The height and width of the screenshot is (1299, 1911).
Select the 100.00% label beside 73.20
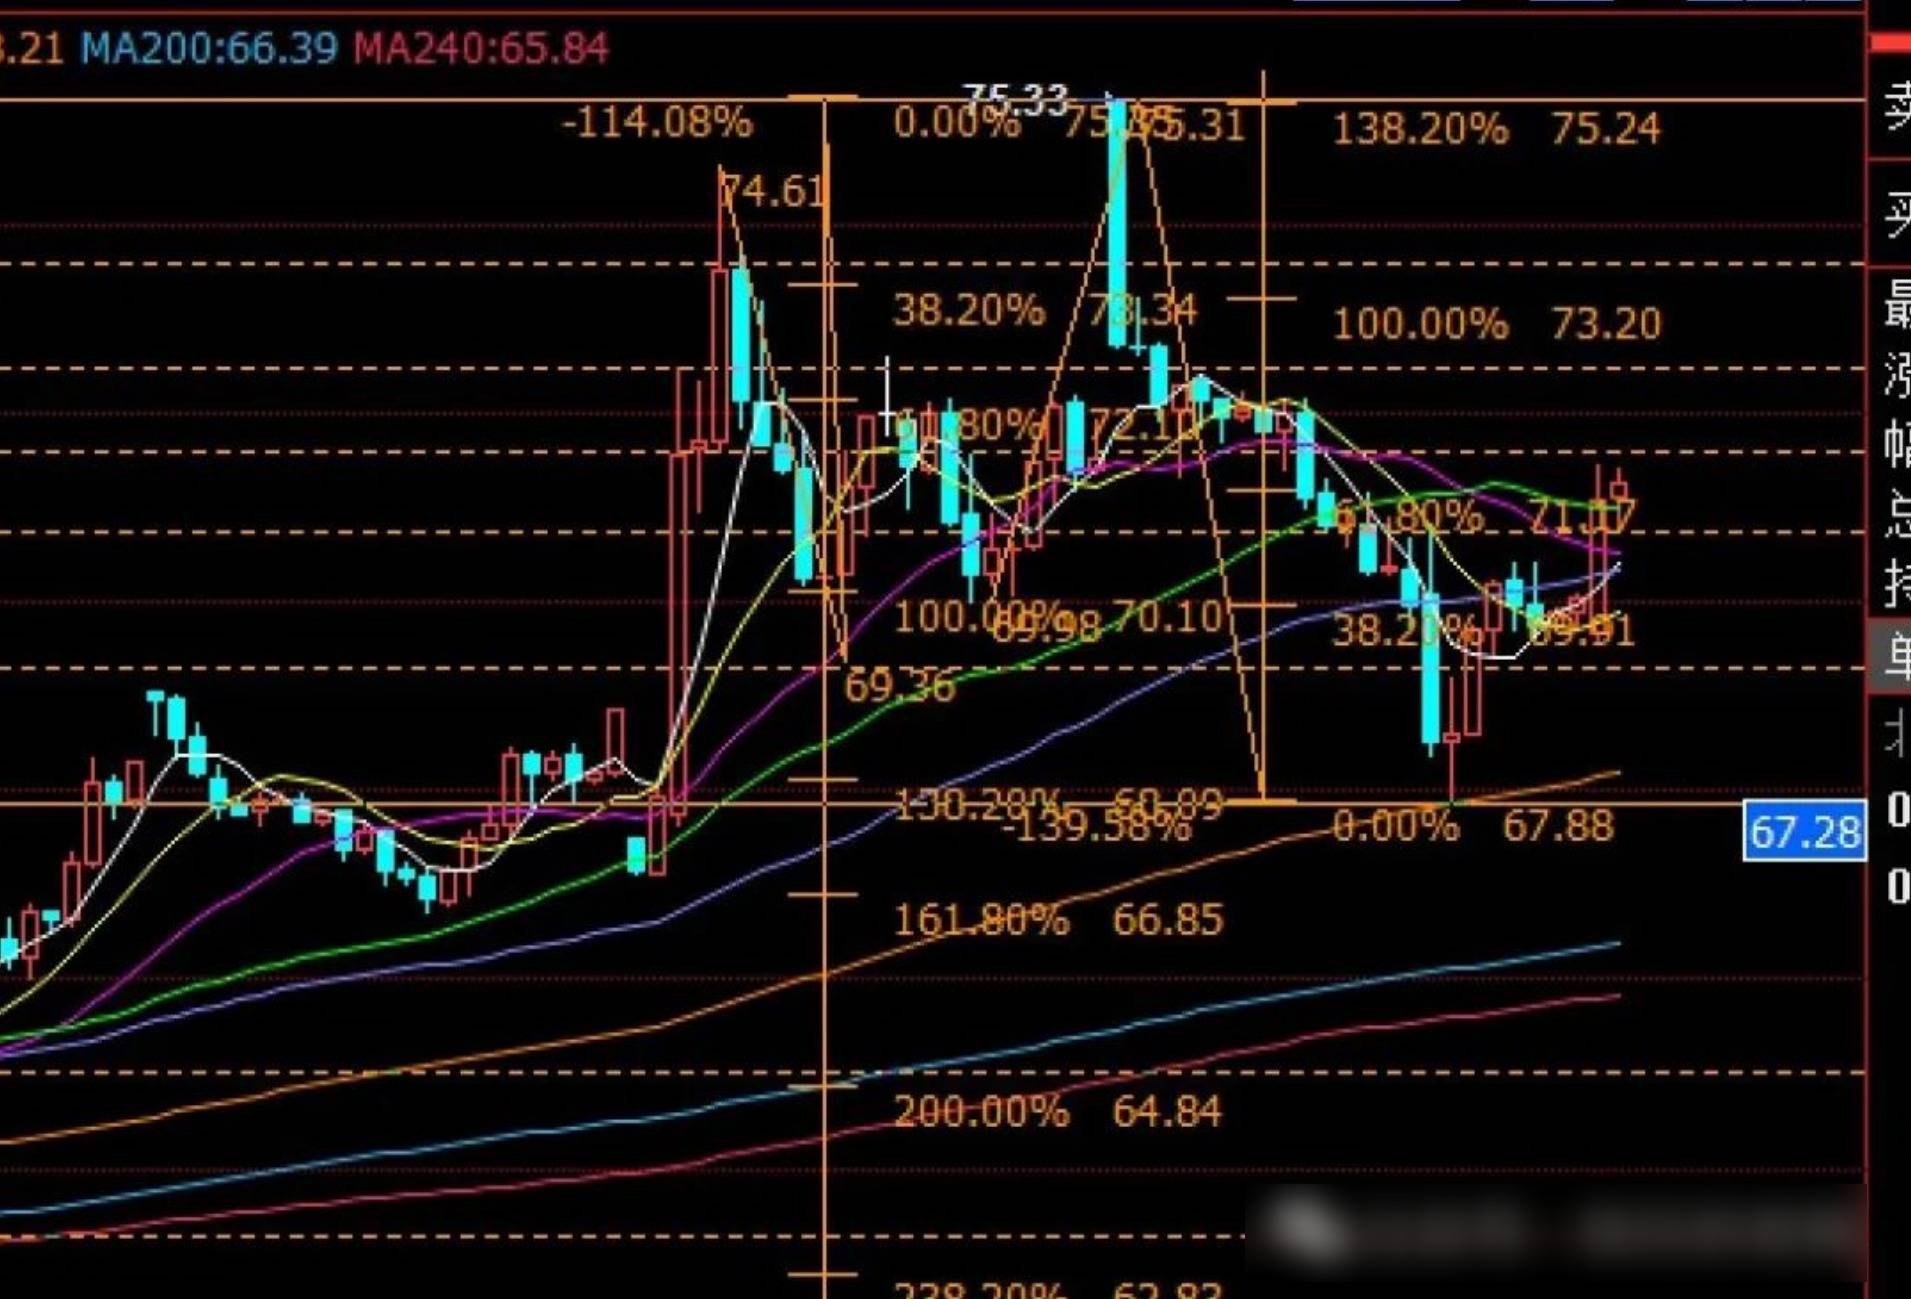[1420, 324]
